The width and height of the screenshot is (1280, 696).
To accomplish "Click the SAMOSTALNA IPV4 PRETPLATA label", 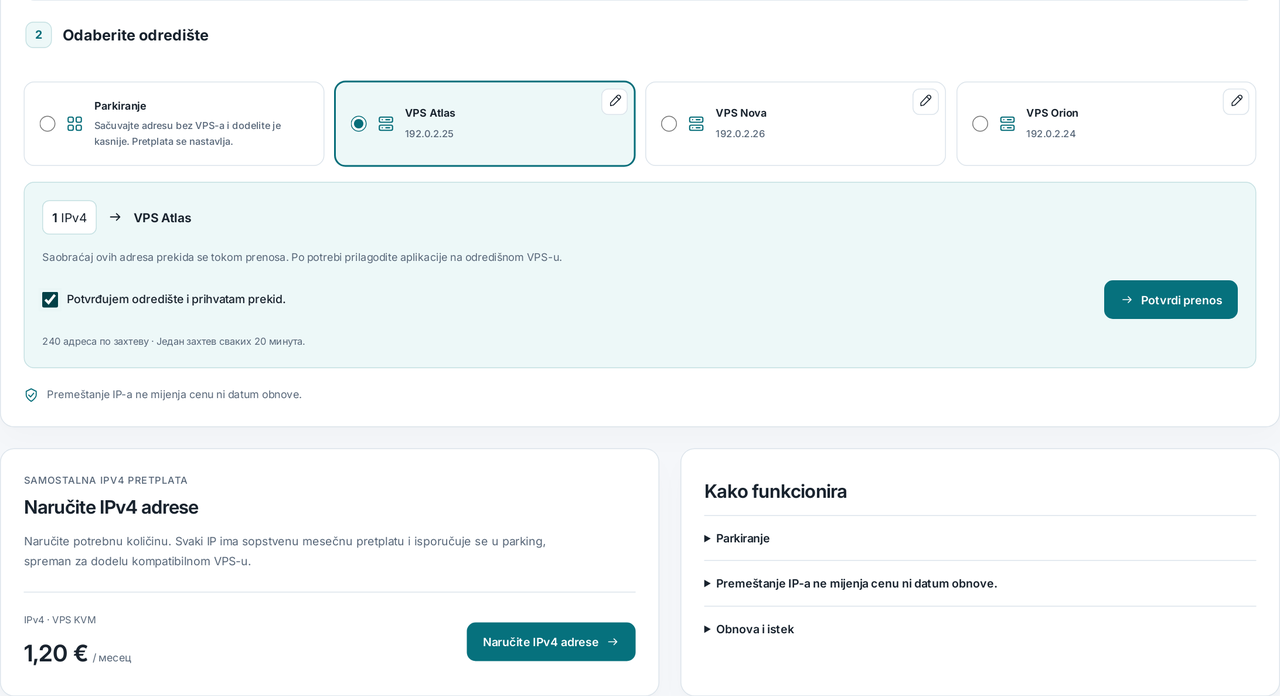I will coord(106,480).
